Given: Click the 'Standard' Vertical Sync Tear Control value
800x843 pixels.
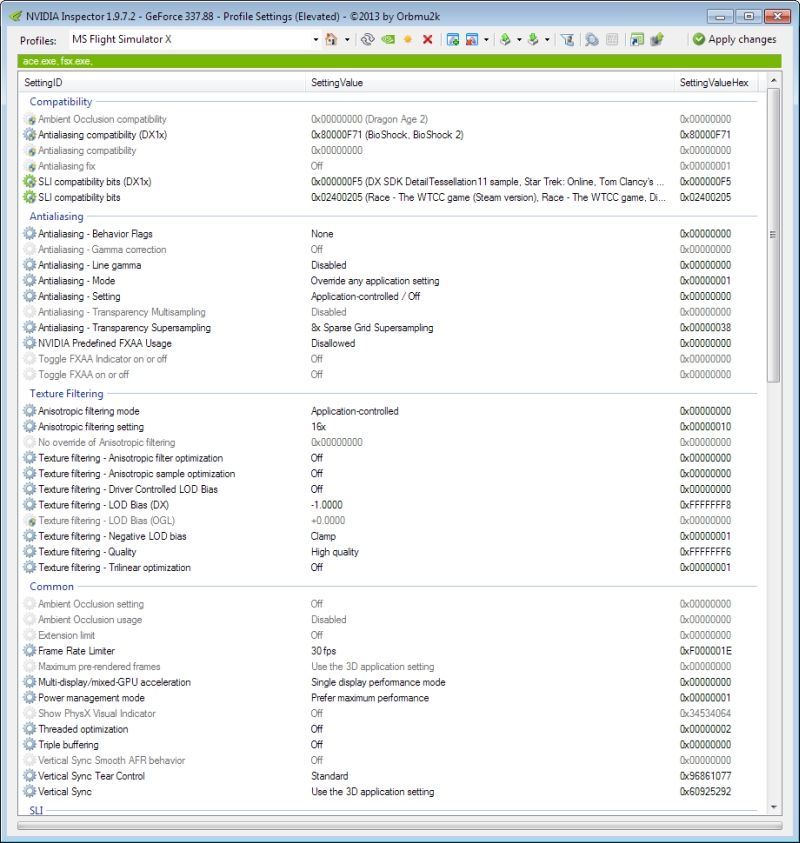Looking at the screenshot, I should (330, 776).
